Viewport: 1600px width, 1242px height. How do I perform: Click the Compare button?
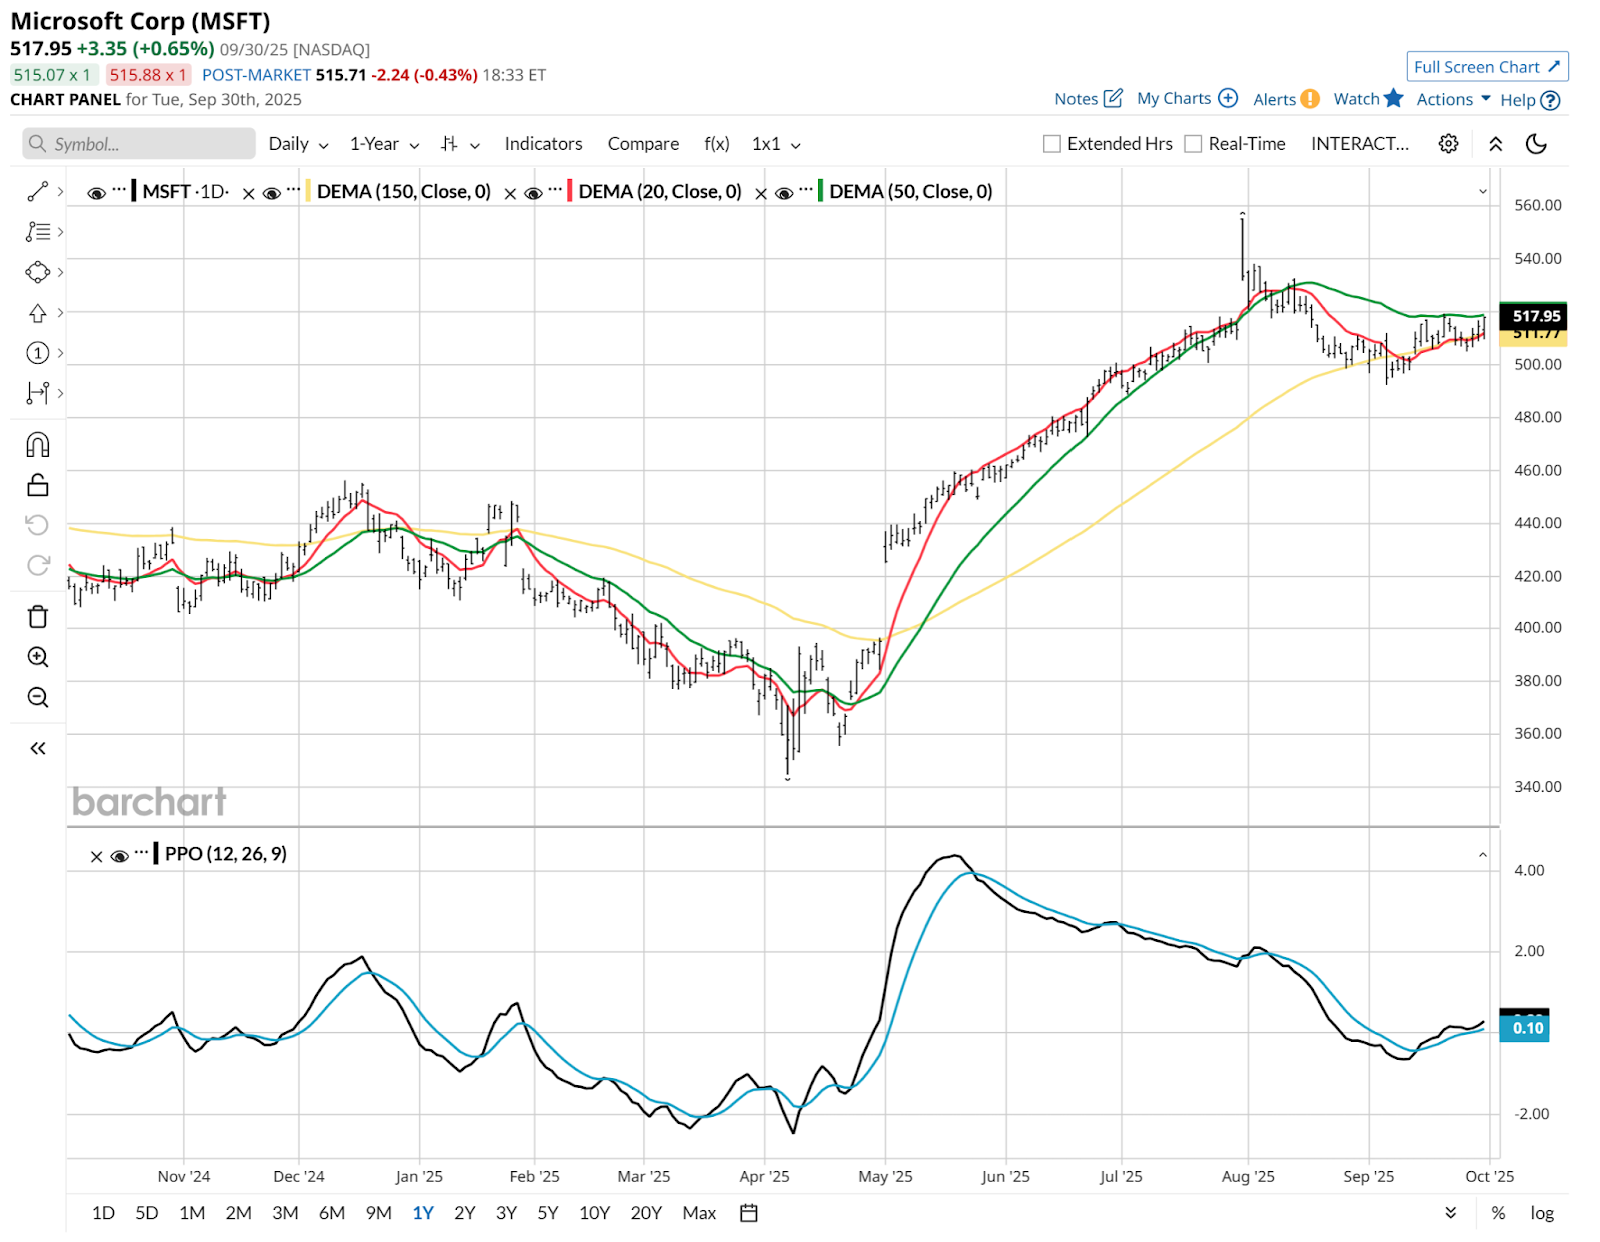643,144
